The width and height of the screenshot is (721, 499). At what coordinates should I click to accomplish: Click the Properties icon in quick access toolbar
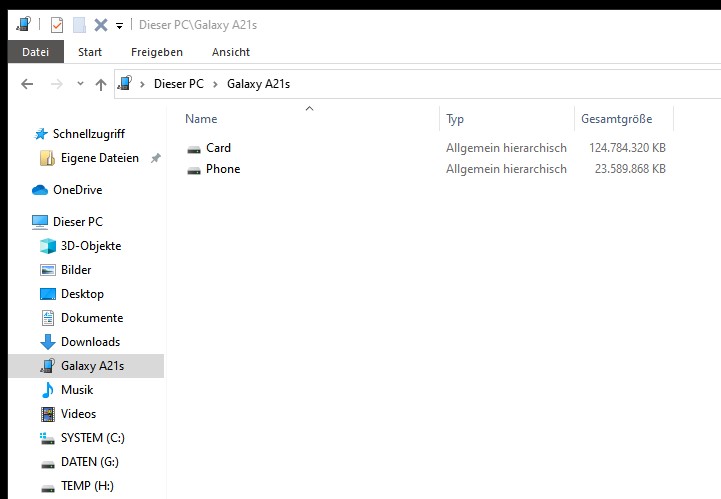click(x=57, y=25)
